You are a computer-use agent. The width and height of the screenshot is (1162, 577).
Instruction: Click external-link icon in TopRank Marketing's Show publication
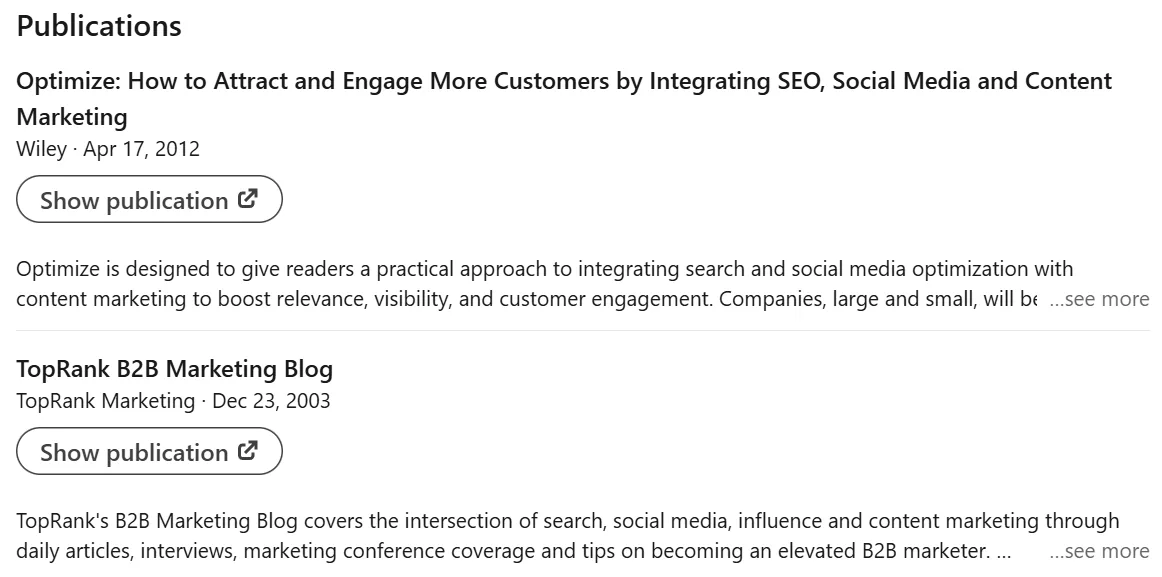[248, 450]
